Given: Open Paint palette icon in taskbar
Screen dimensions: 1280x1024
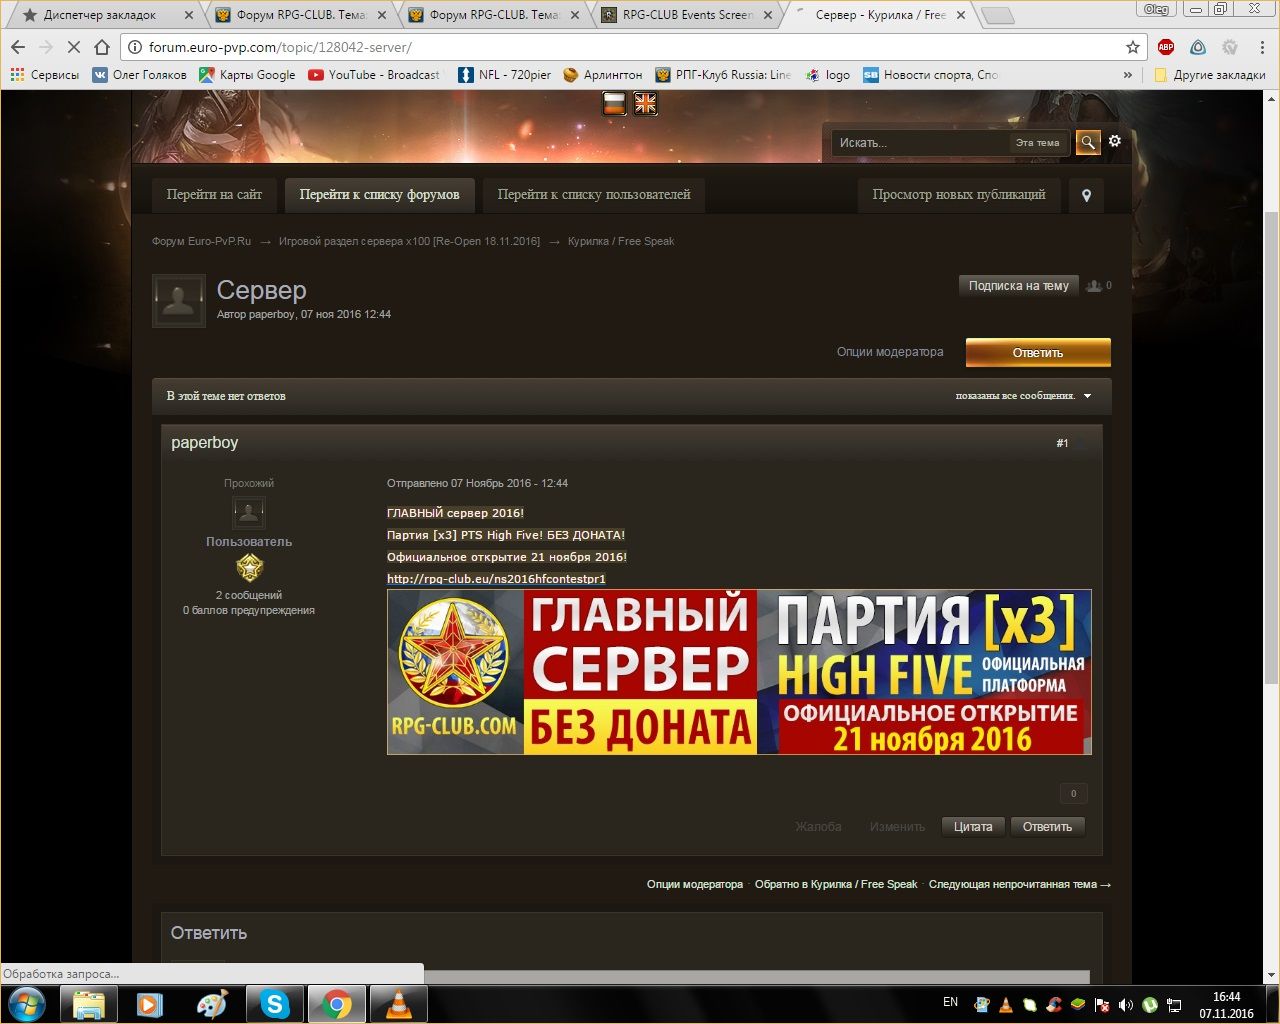Looking at the screenshot, I should (x=213, y=1004).
